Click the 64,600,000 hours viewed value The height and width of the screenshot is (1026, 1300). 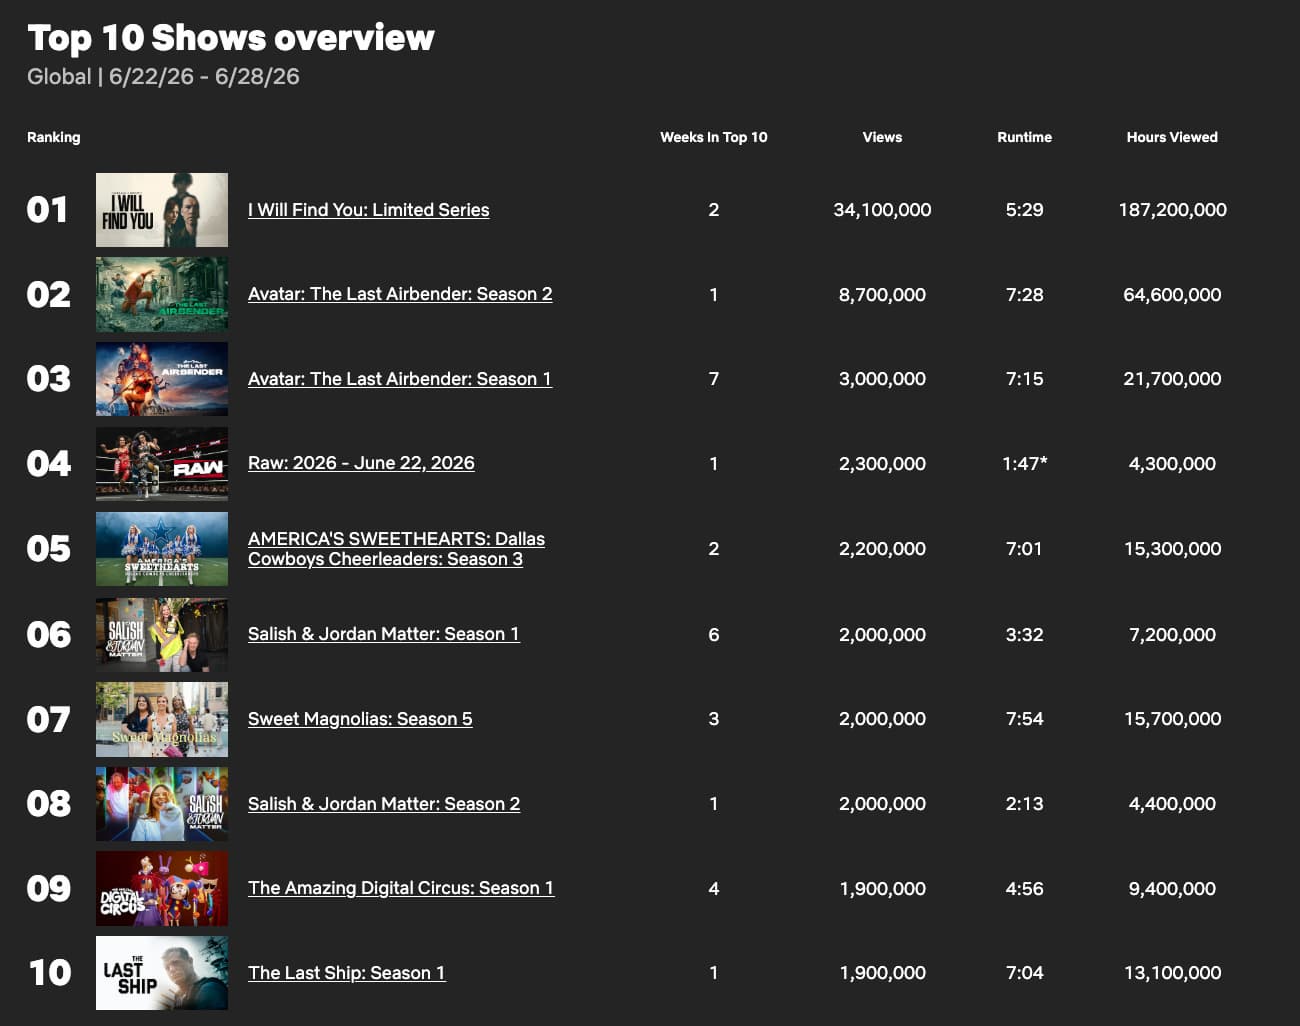(x=1172, y=295)
